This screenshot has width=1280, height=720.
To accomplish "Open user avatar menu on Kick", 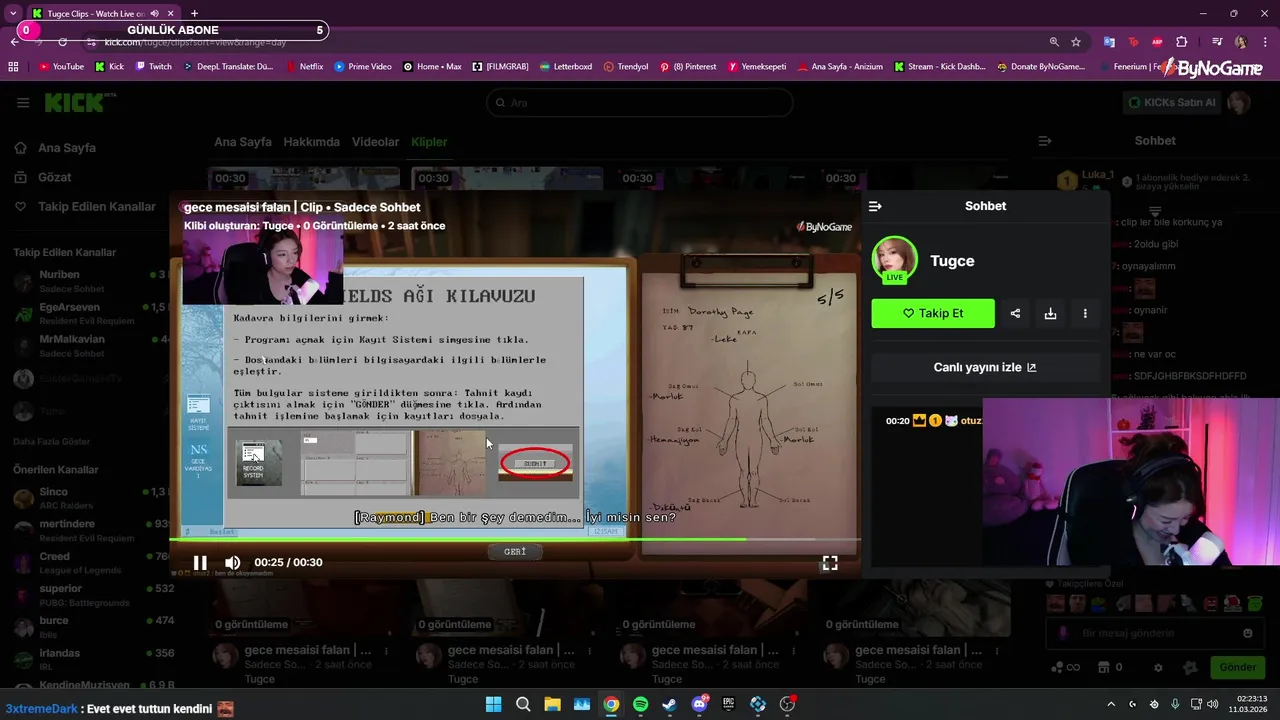I will point(1239,102).
